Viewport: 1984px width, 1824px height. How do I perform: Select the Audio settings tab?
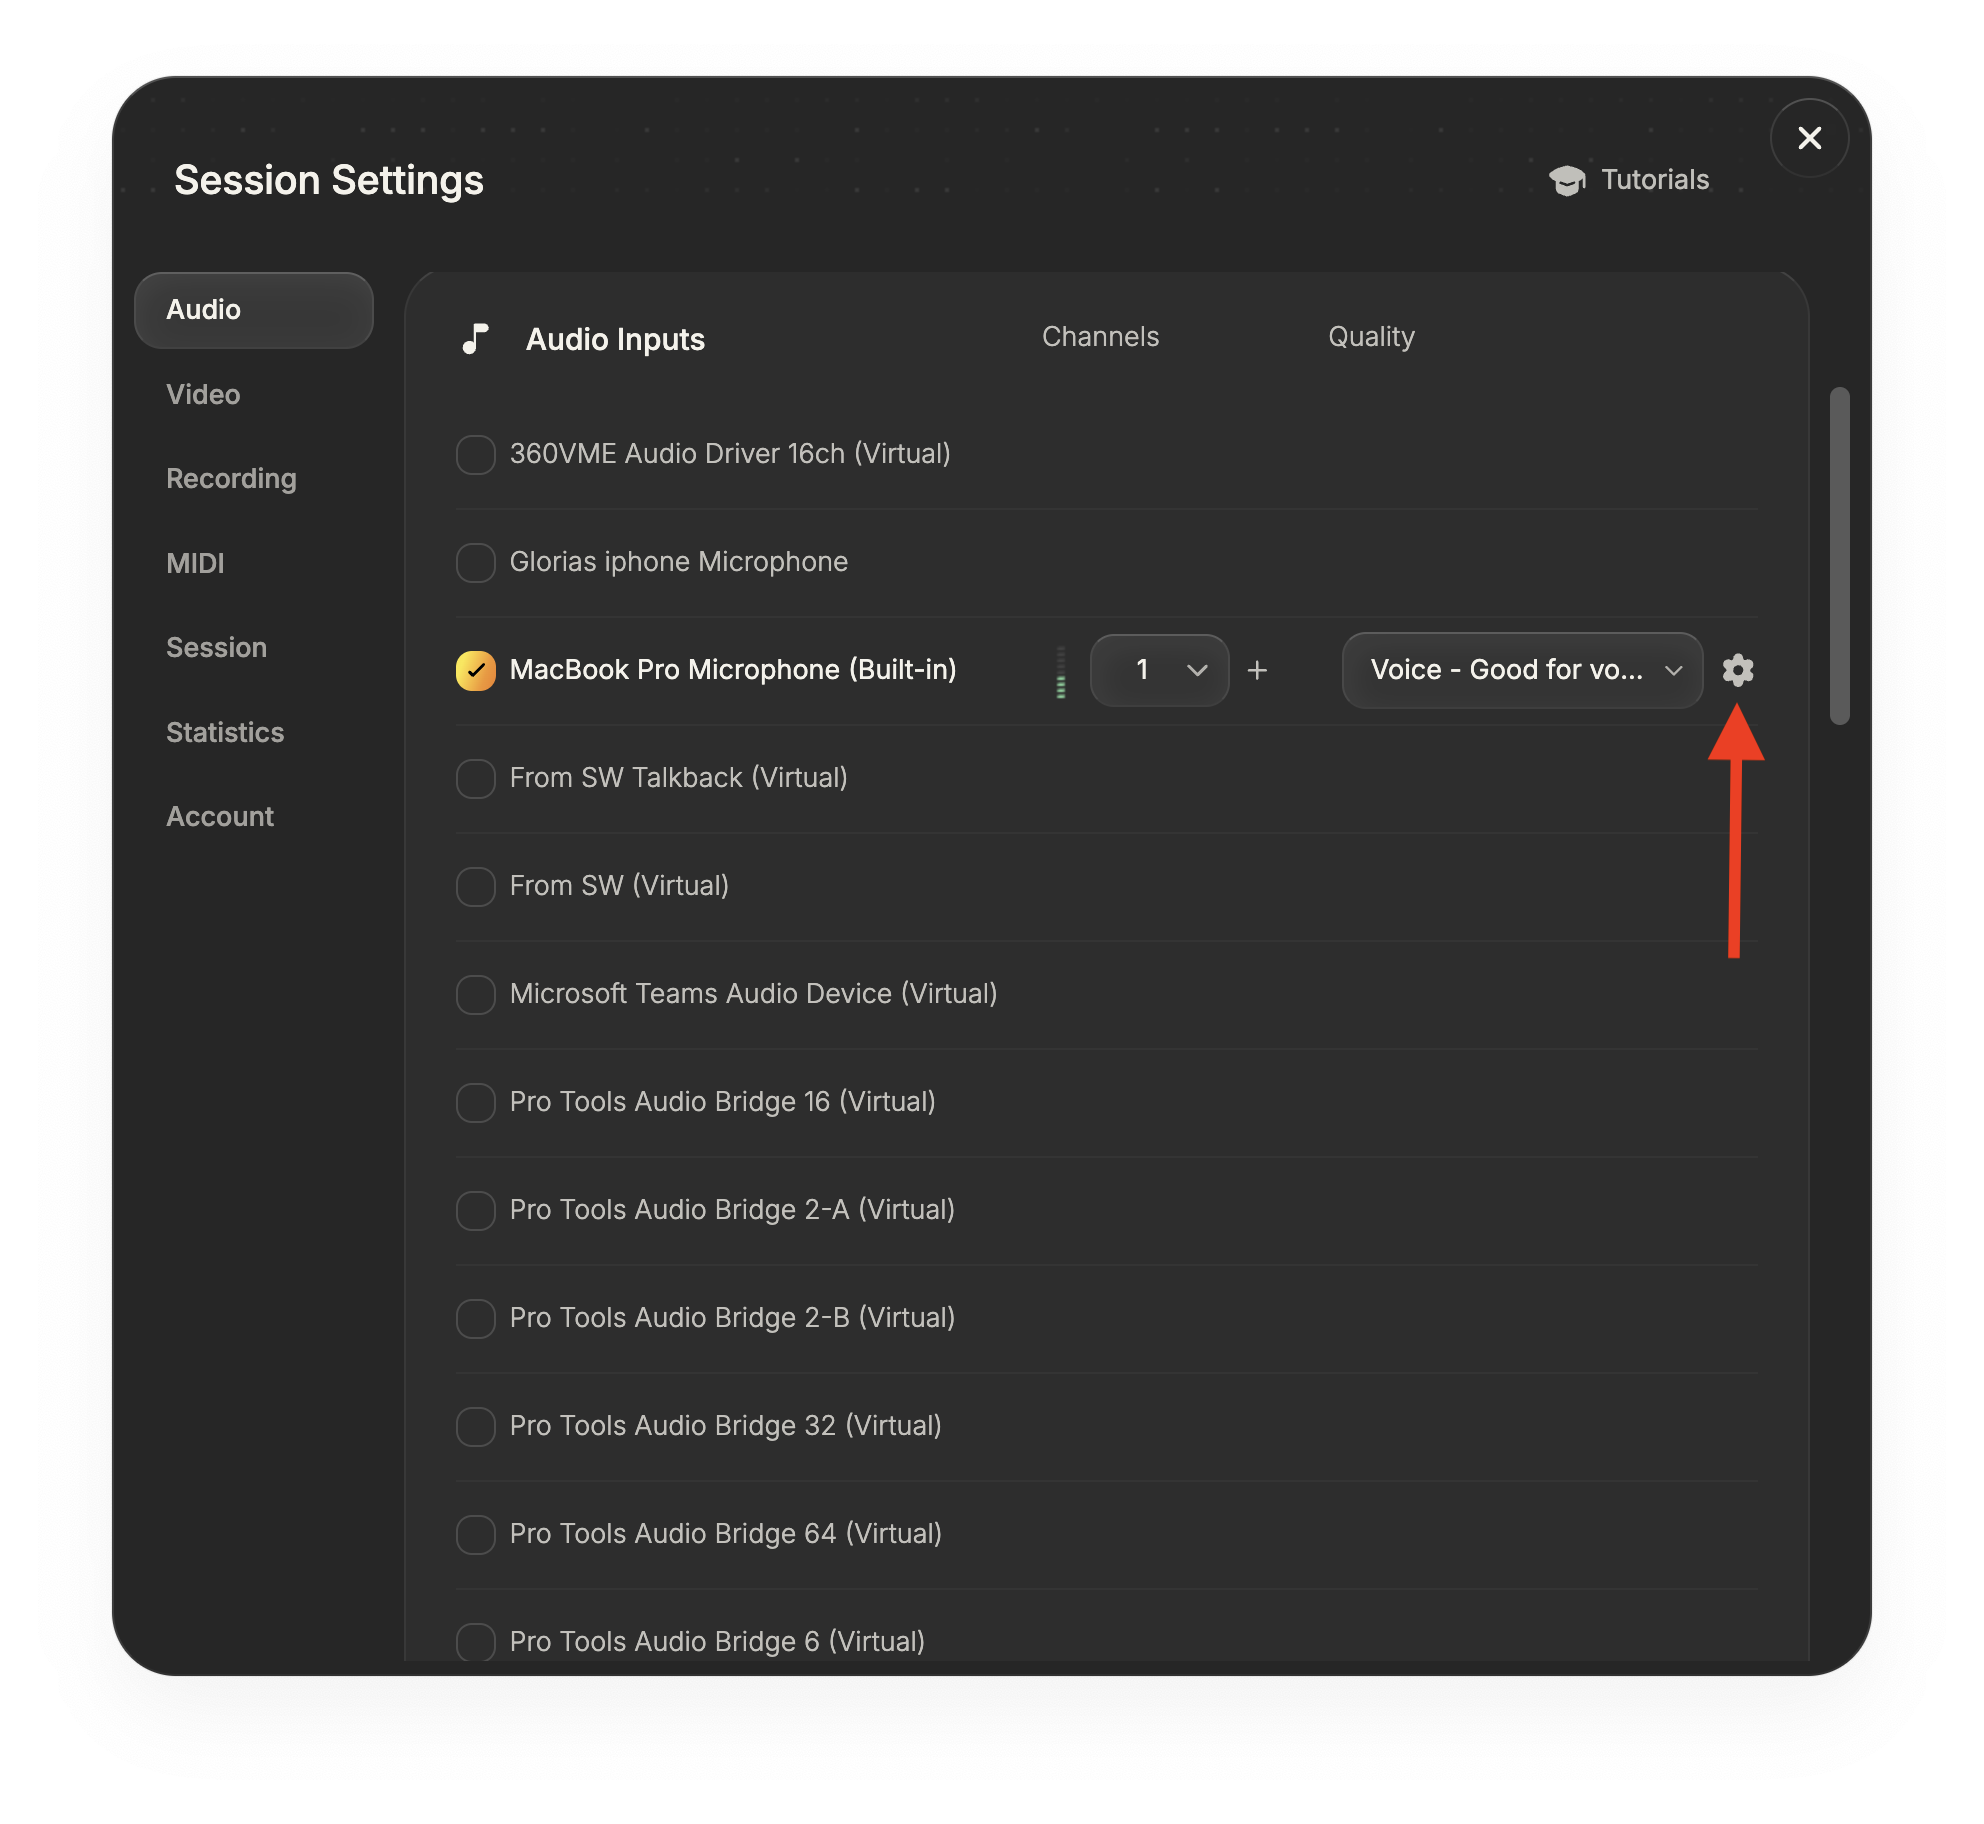[x=254, y=310]
